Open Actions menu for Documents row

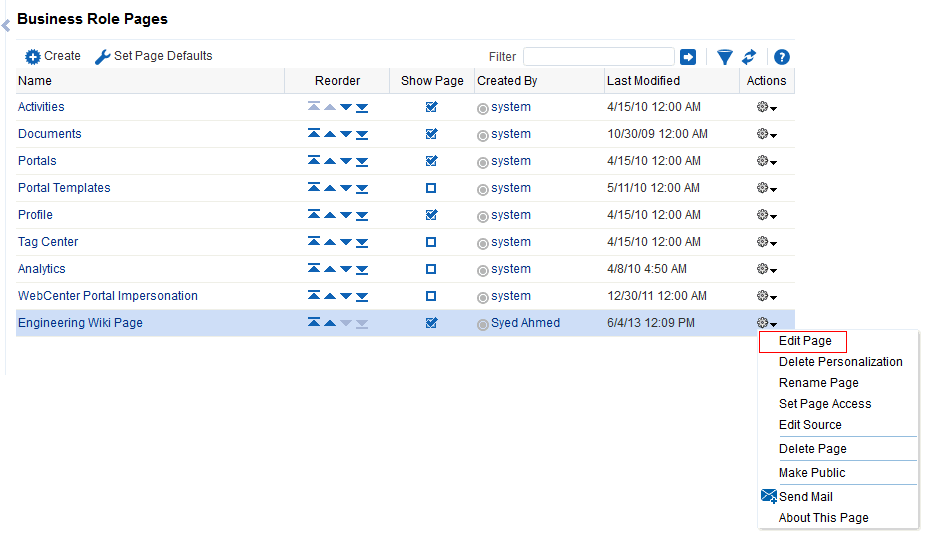click(x=766, y=134)
